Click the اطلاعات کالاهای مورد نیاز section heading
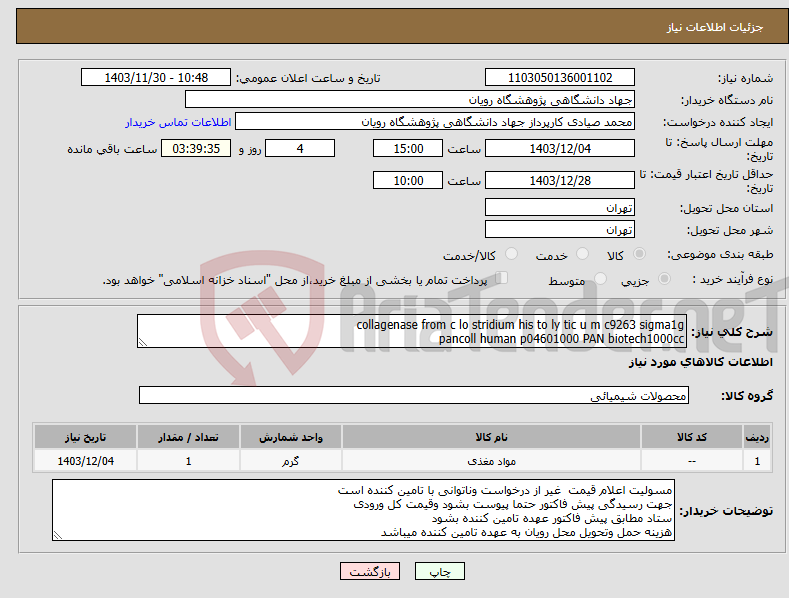This screenshot has width=789, height=598. coord(700,362)
